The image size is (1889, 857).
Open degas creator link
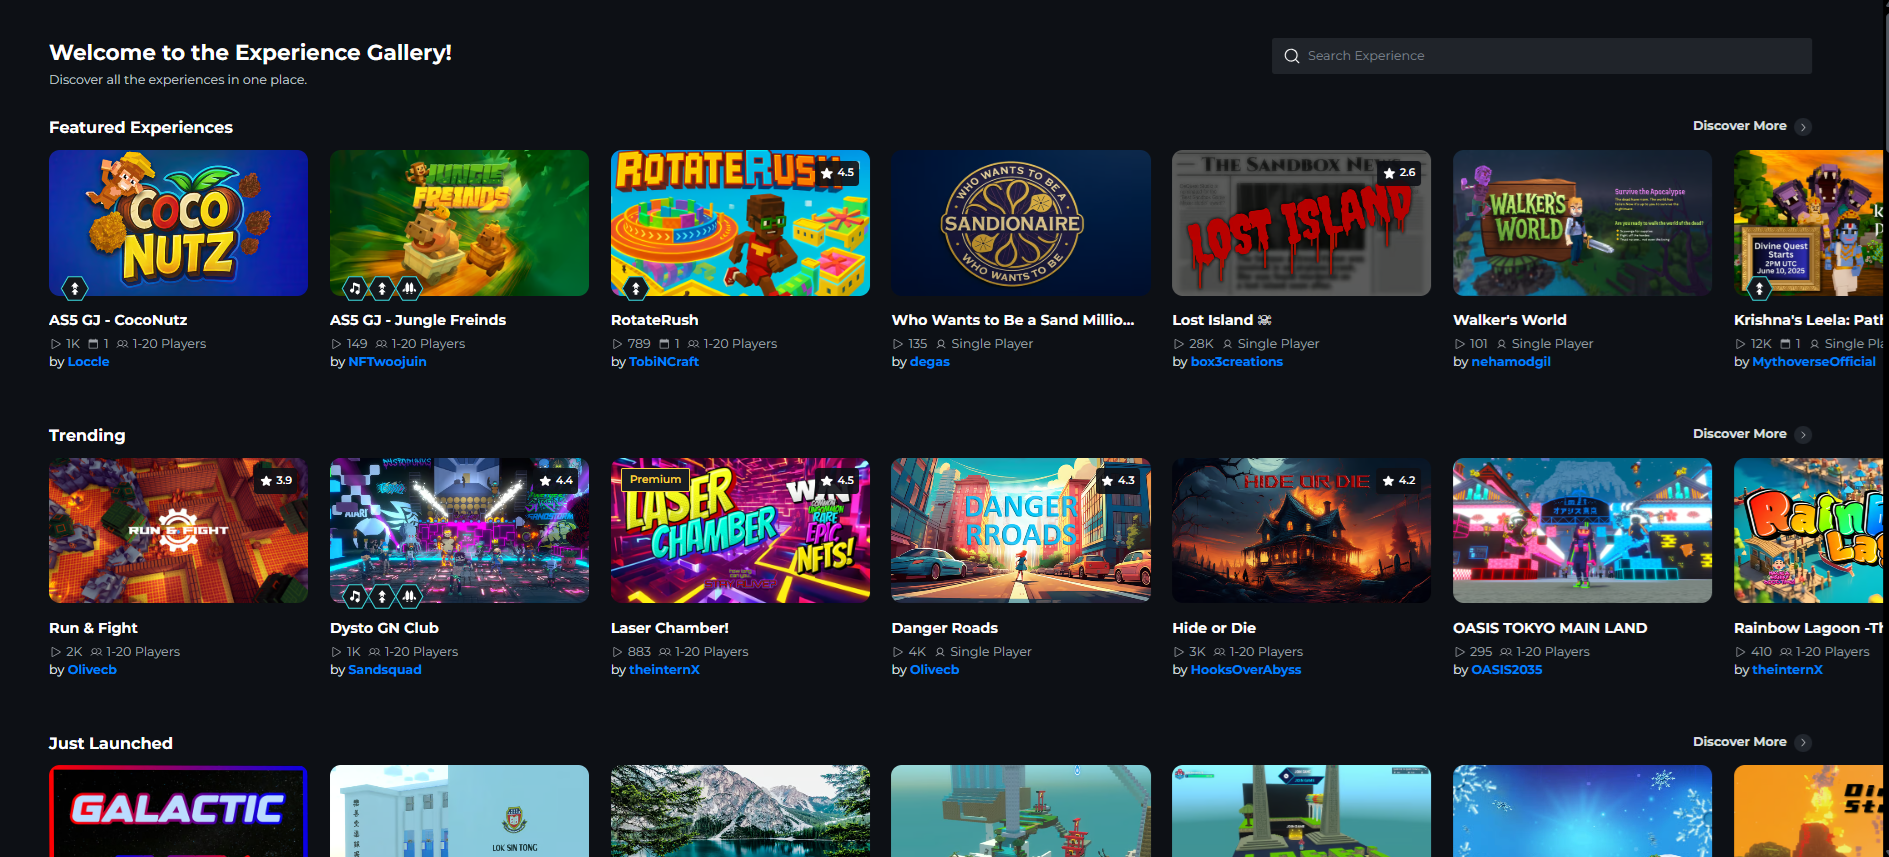pyautogui.click(x=930, y=362)
